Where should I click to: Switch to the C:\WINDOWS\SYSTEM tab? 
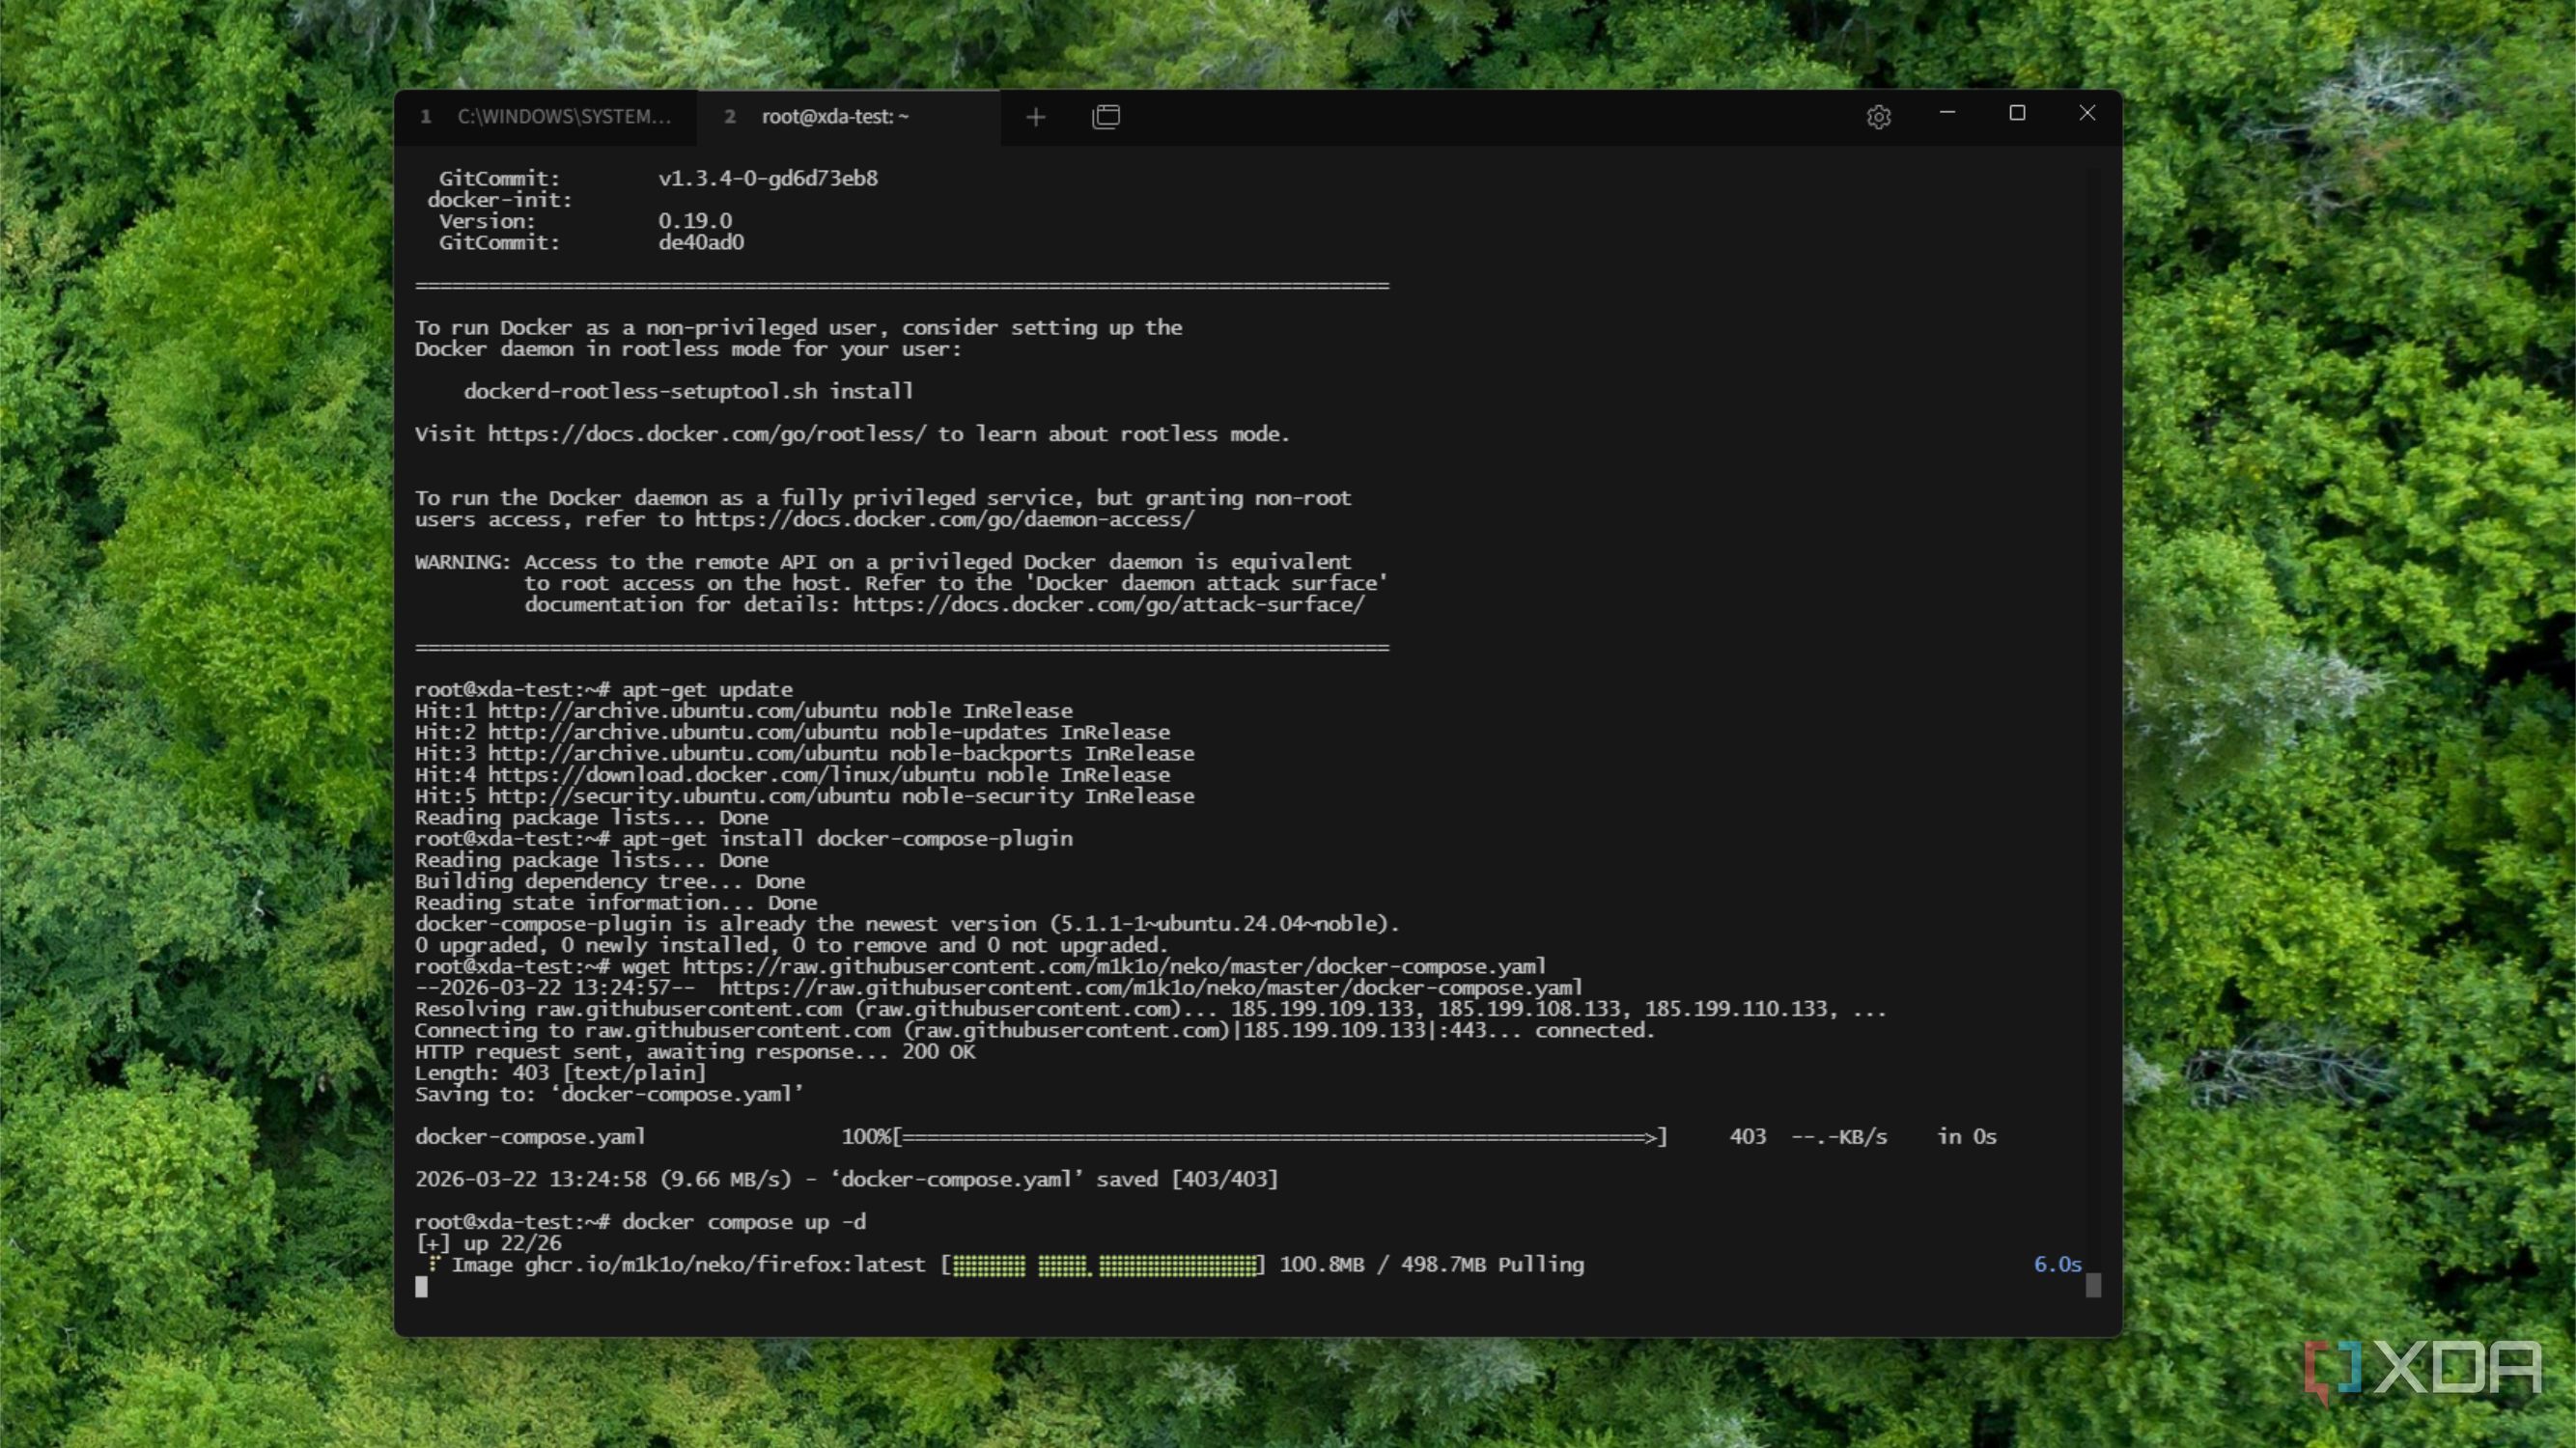coord(547,117)
